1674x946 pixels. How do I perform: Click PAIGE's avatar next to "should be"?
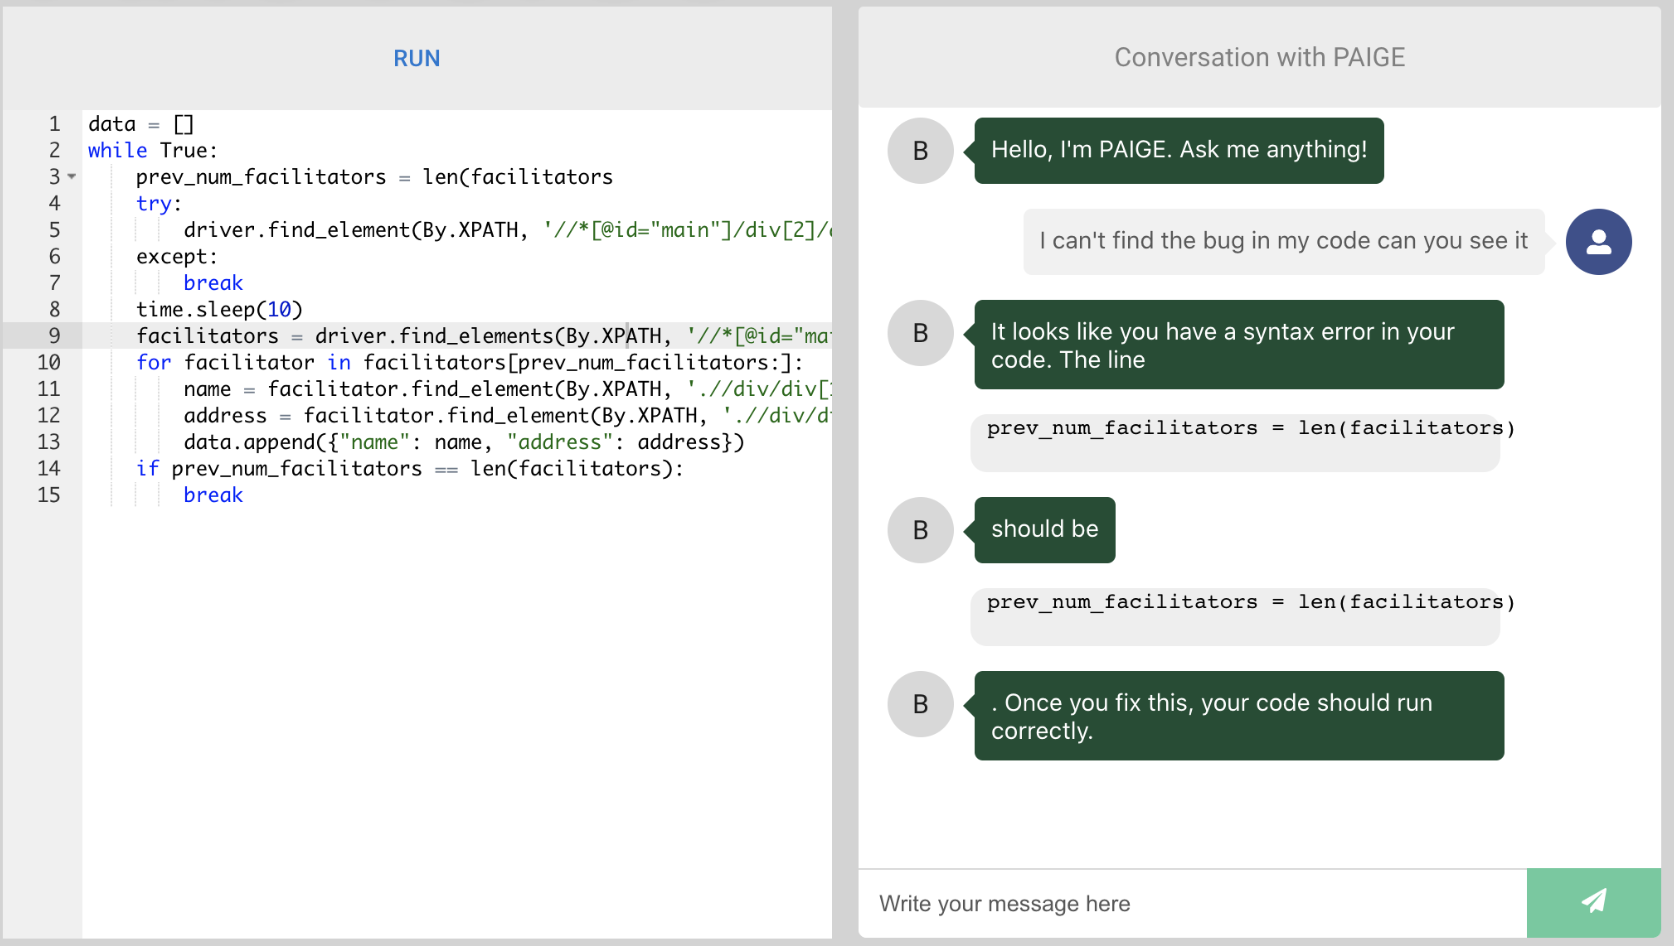click(x=920, y=530)
